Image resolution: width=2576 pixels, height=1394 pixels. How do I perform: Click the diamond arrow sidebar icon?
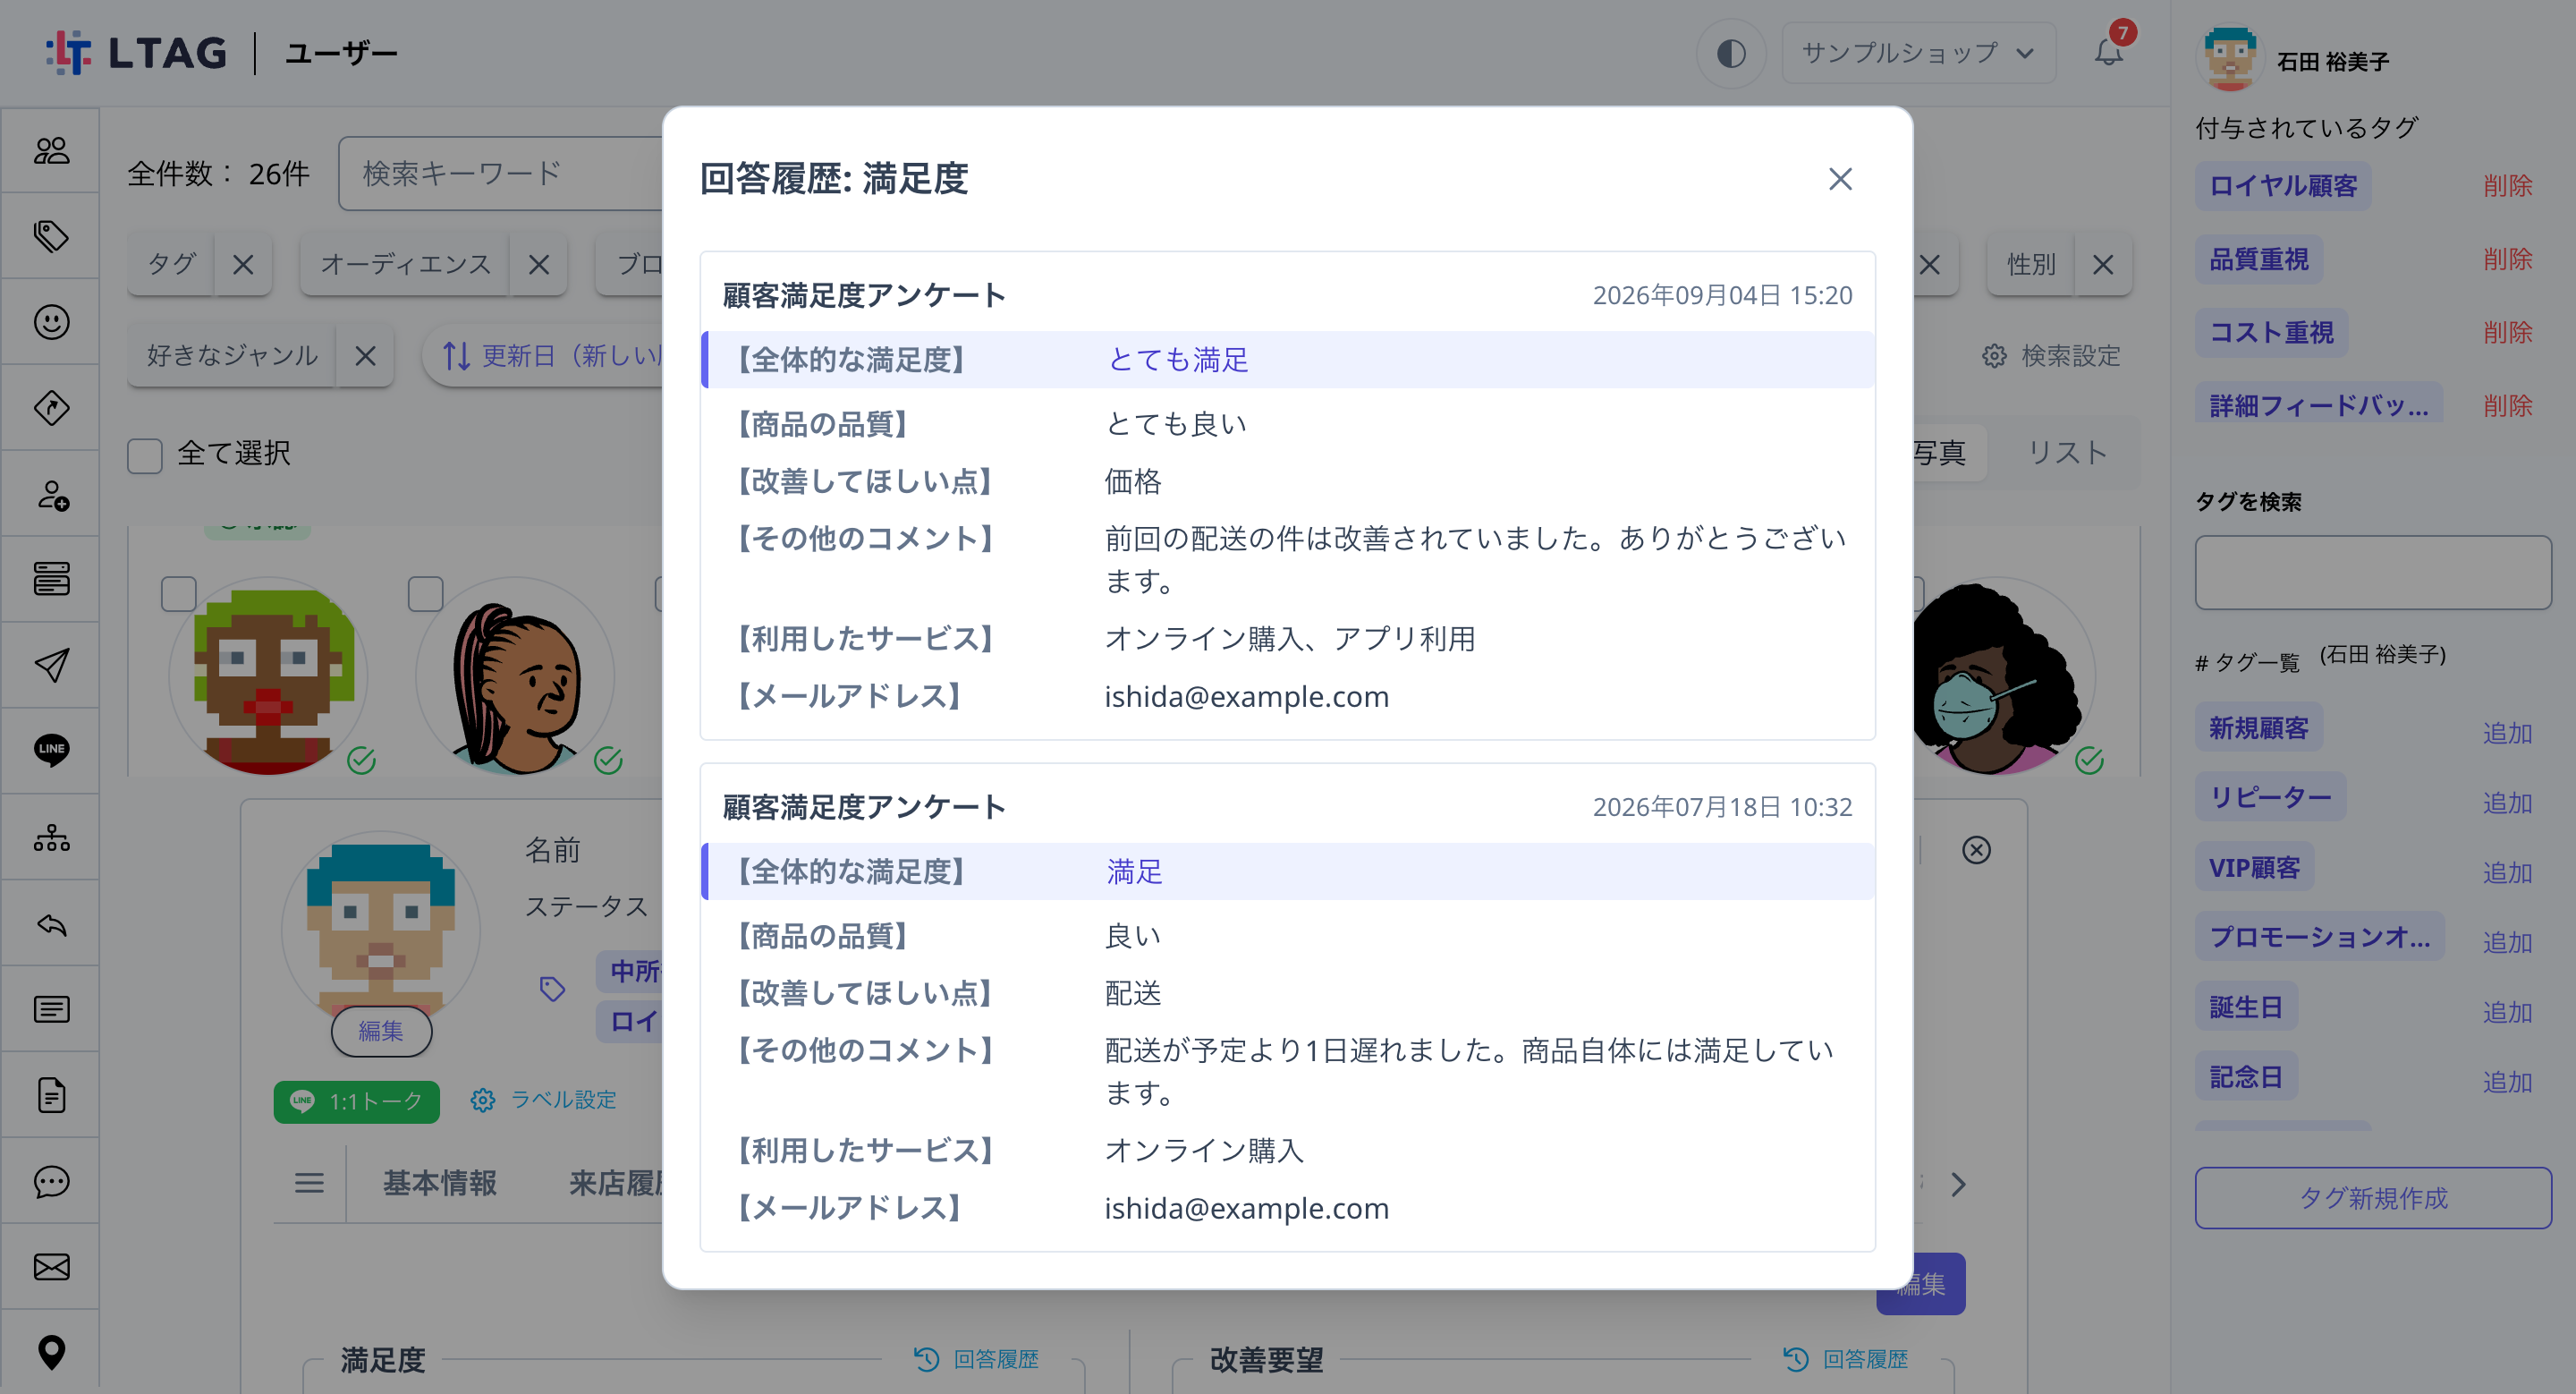[51, 408]
